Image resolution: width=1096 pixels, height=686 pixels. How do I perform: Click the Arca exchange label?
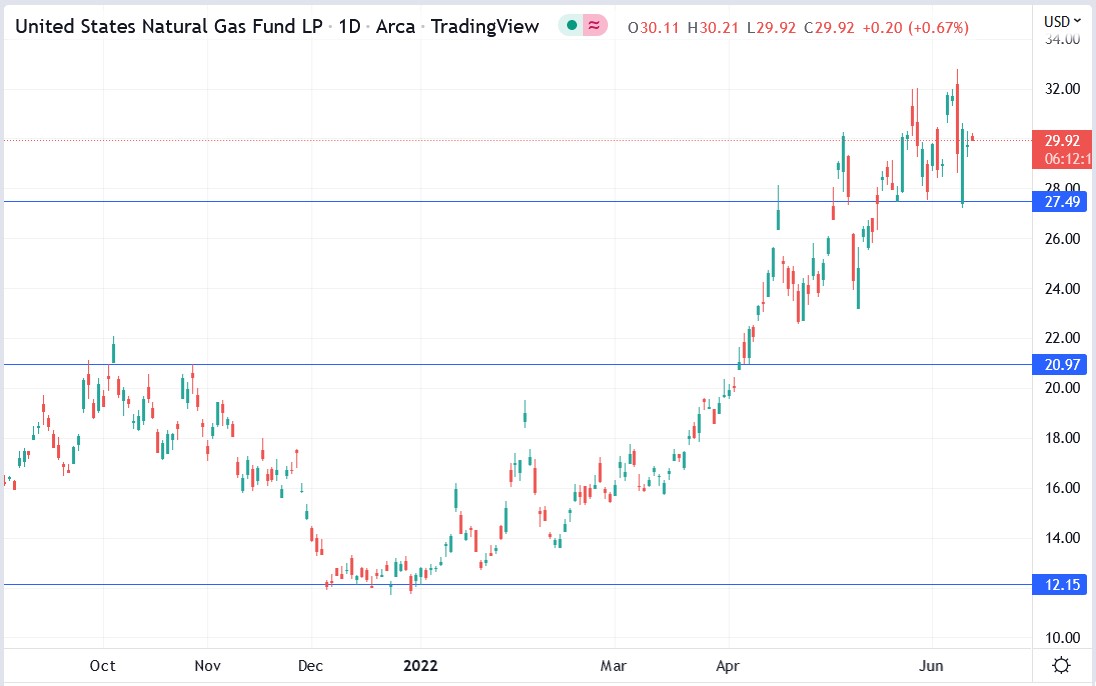[x=396, y=27]
